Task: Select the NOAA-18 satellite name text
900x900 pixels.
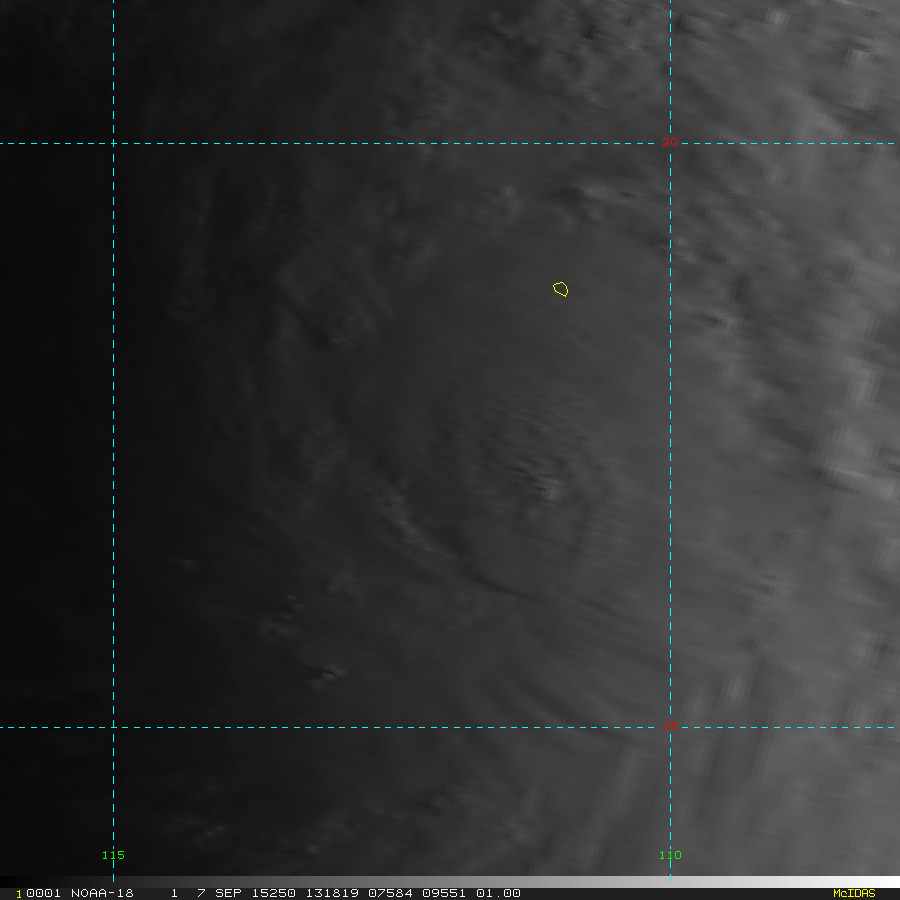Action: [x=102, y=893]
